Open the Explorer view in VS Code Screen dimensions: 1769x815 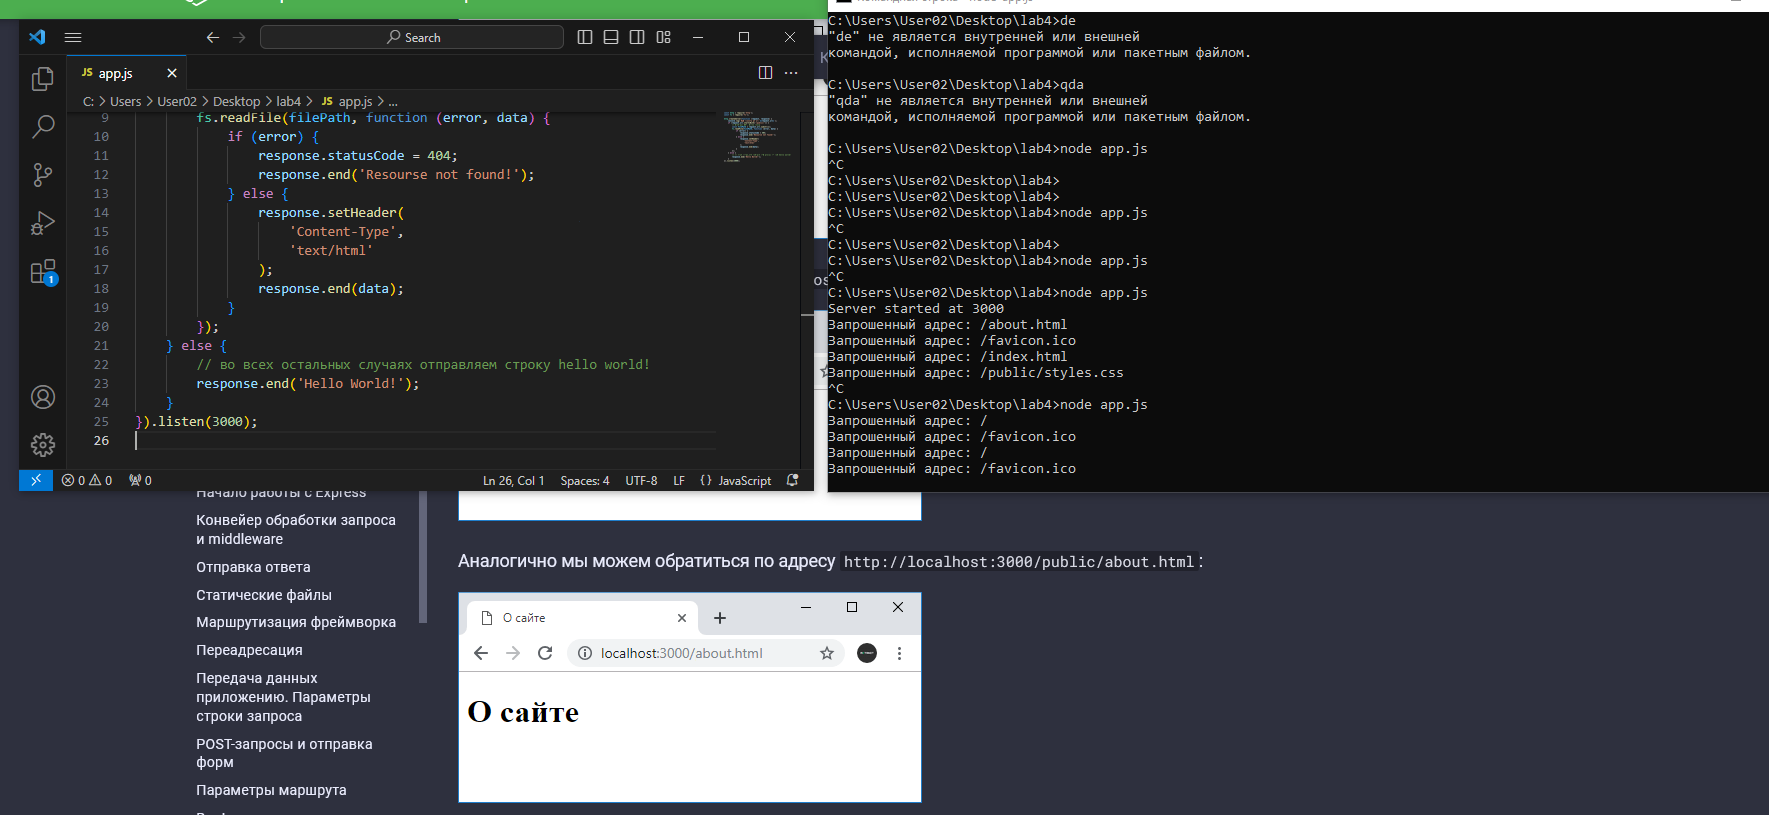(42, 79)
